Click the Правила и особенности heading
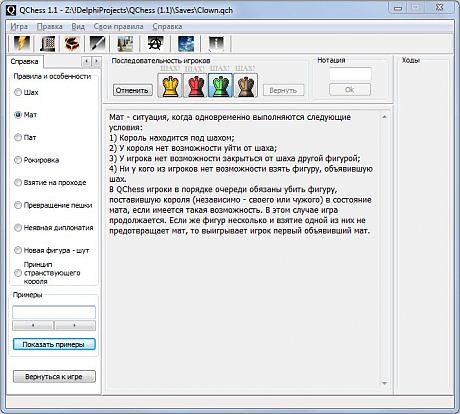The width and height of the screenshot is (460, 414). (x=52, y=76)
